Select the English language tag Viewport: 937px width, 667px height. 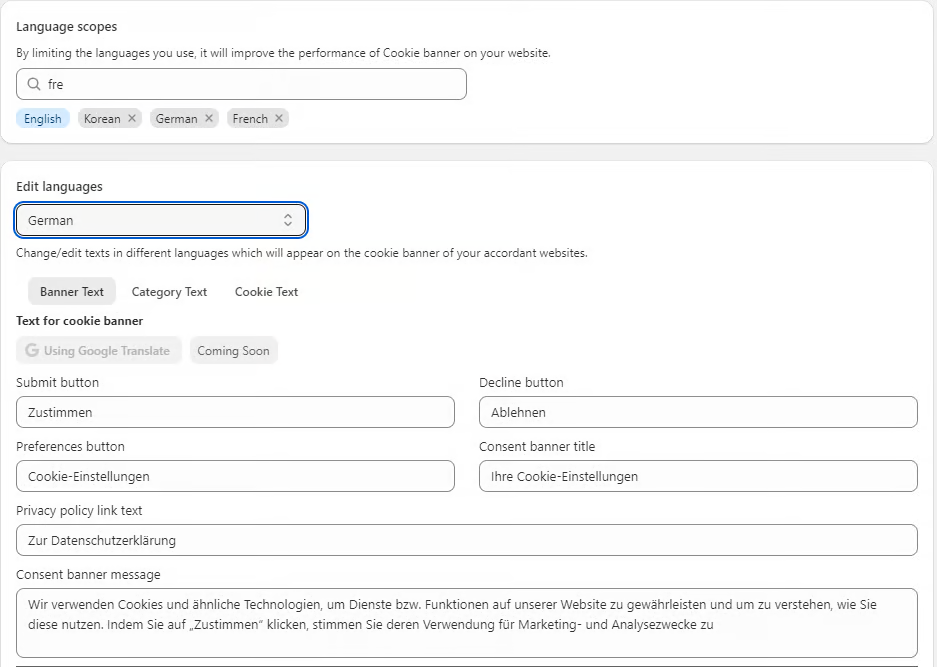(43, 119)
